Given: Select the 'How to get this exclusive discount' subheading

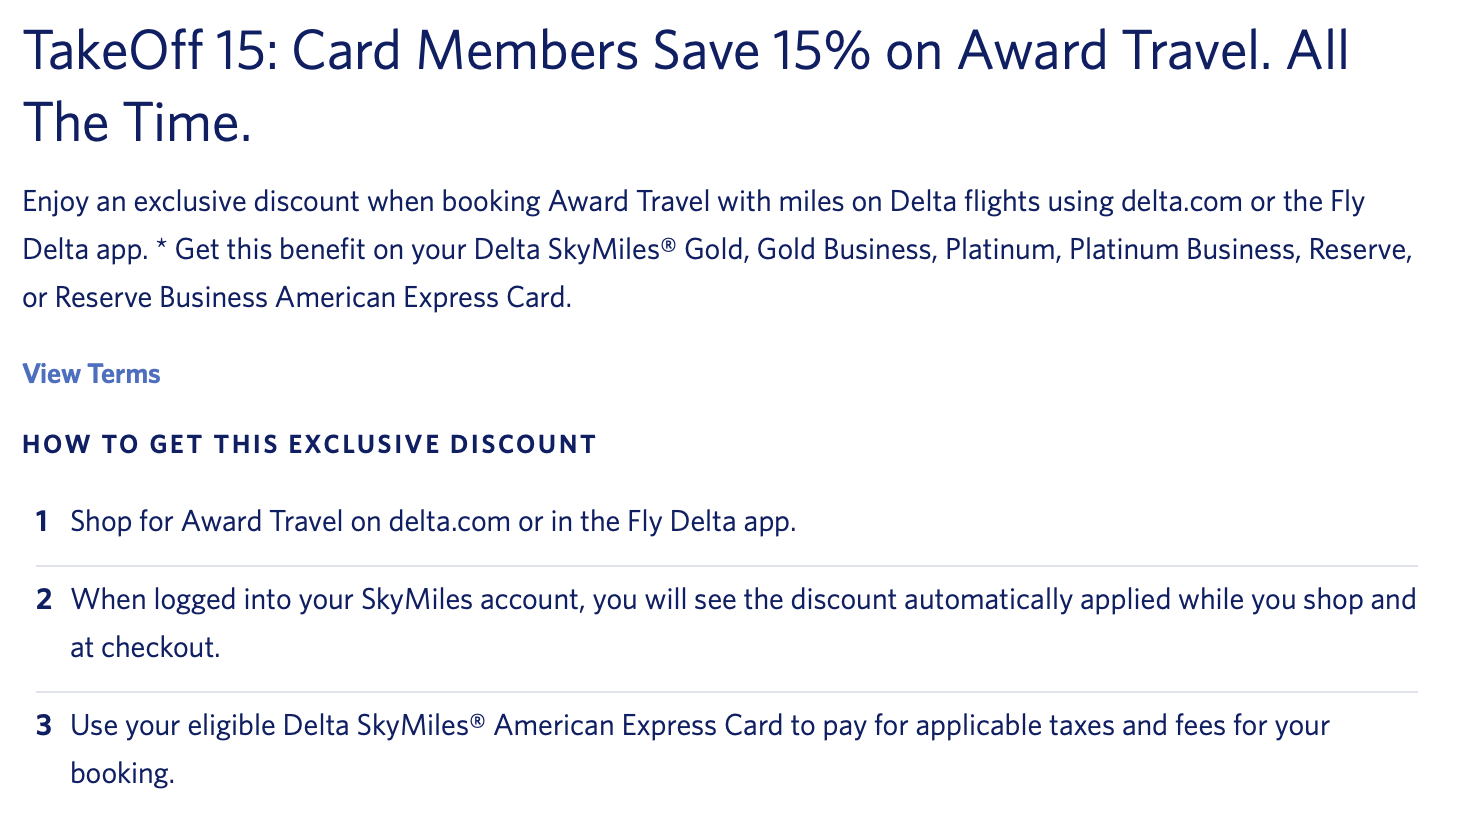Looking at the screenshot, I should (309, 445).
